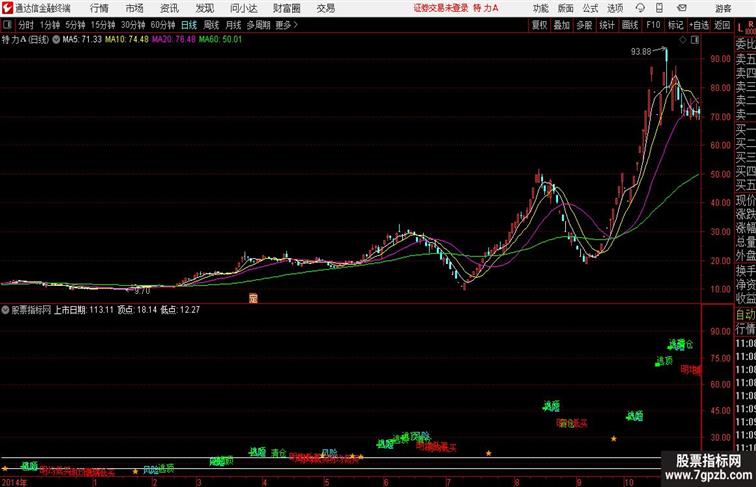
Task: Open the 资讯 menu
Action: pyautogui.click(x=169, y=8)
